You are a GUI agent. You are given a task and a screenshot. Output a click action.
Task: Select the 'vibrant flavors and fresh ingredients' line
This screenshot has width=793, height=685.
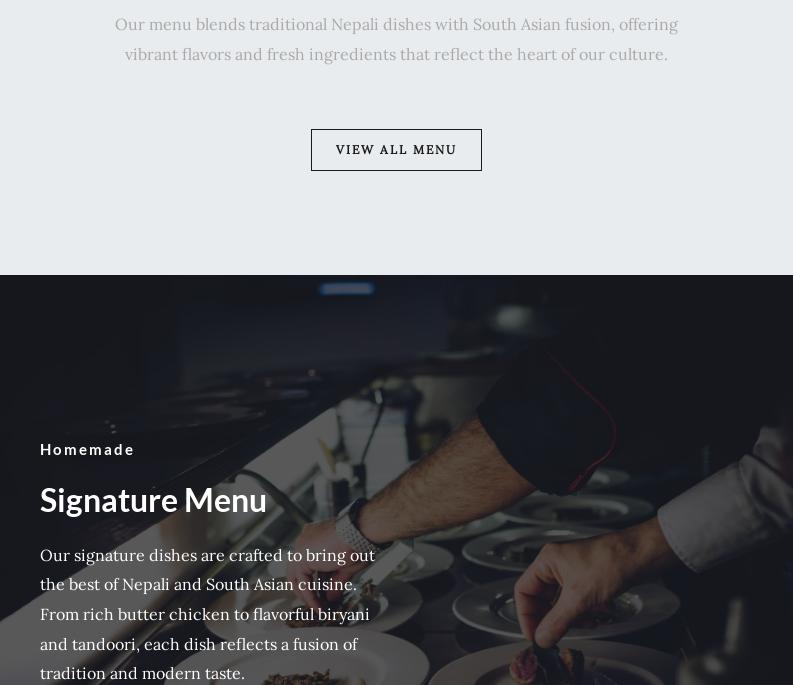point(396,54)
